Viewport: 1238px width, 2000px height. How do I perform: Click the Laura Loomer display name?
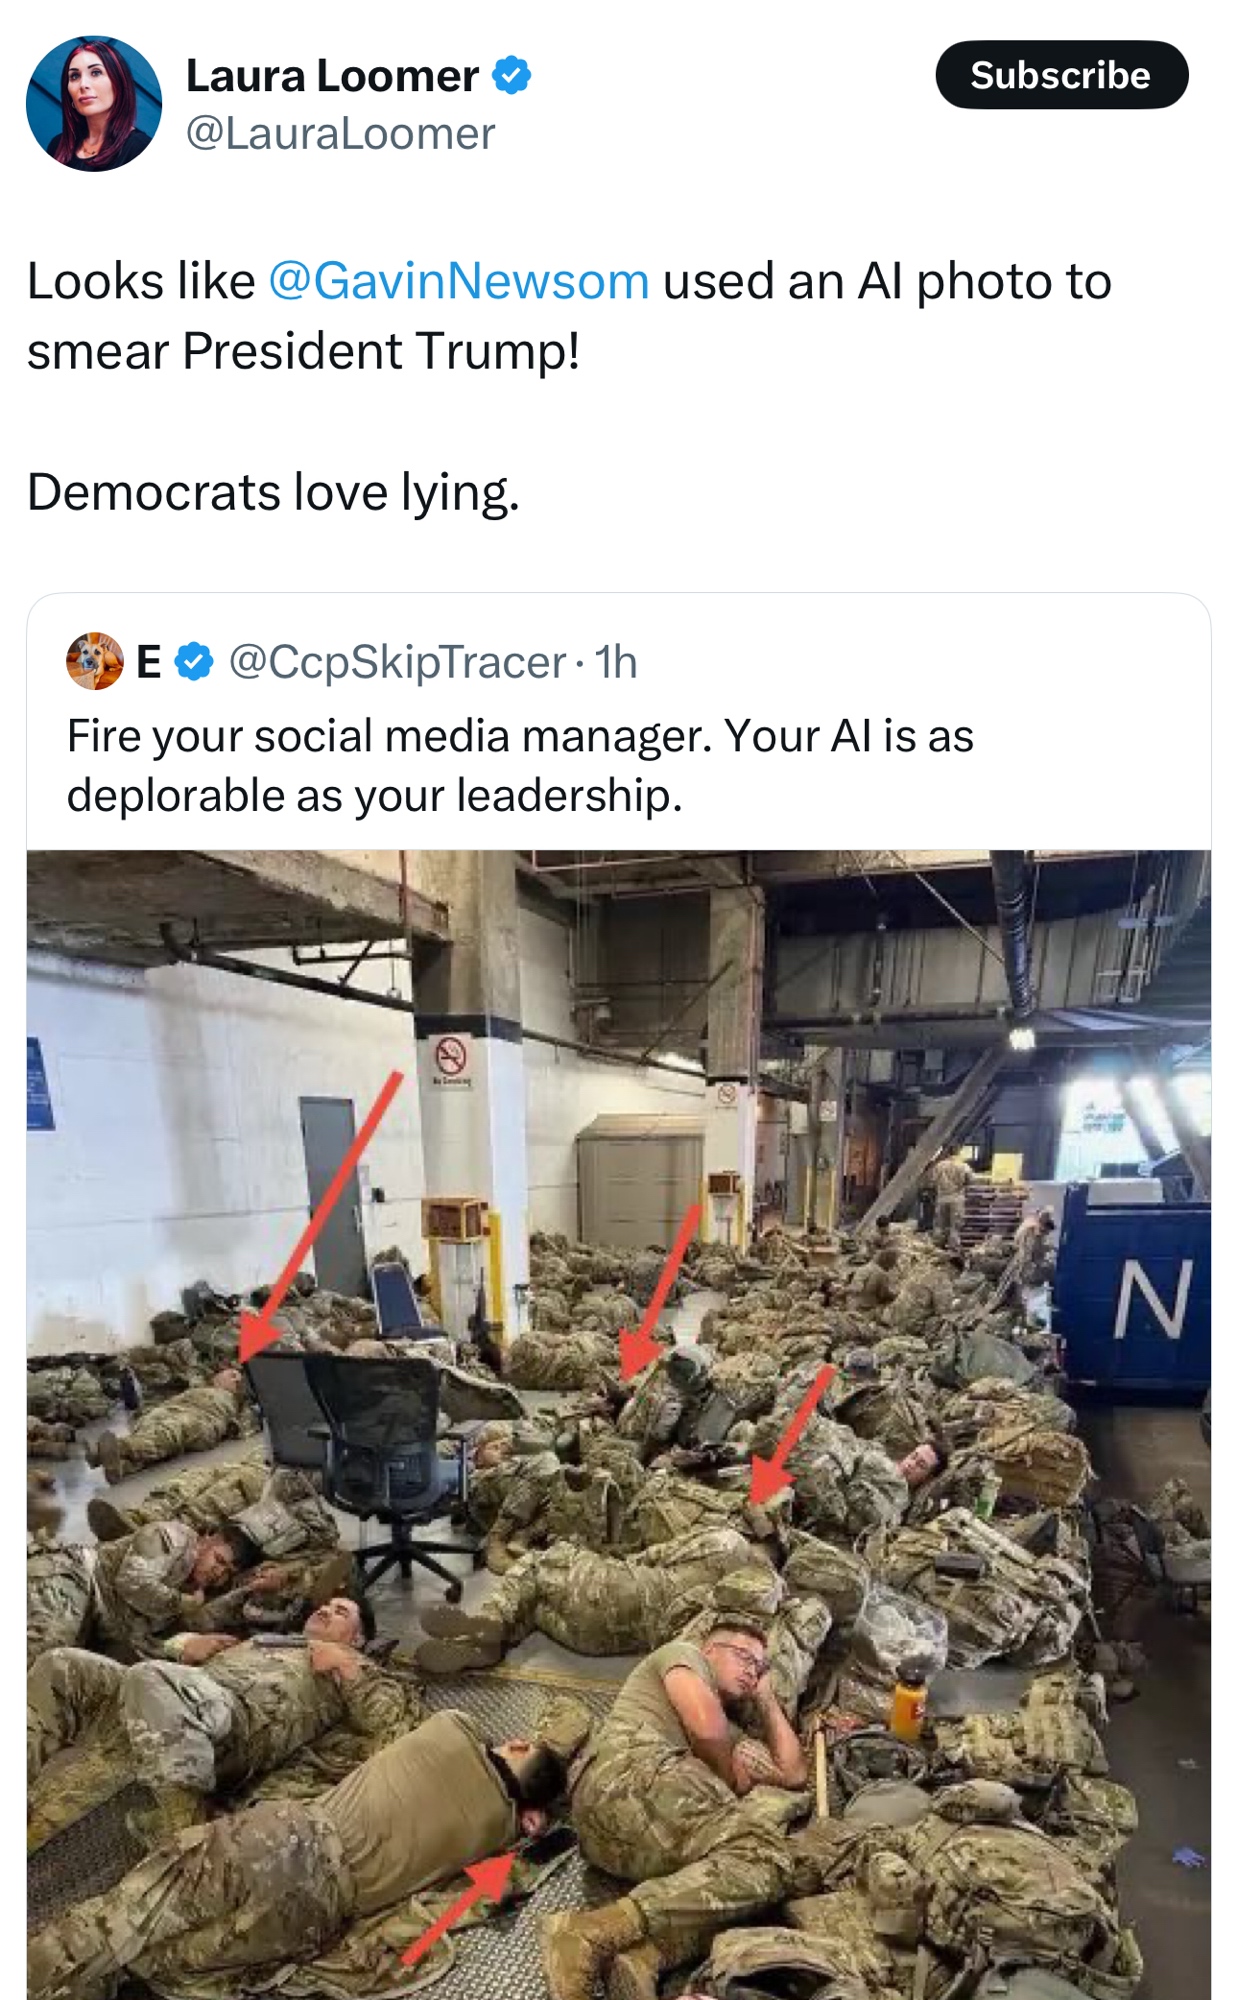coord(332,76)
